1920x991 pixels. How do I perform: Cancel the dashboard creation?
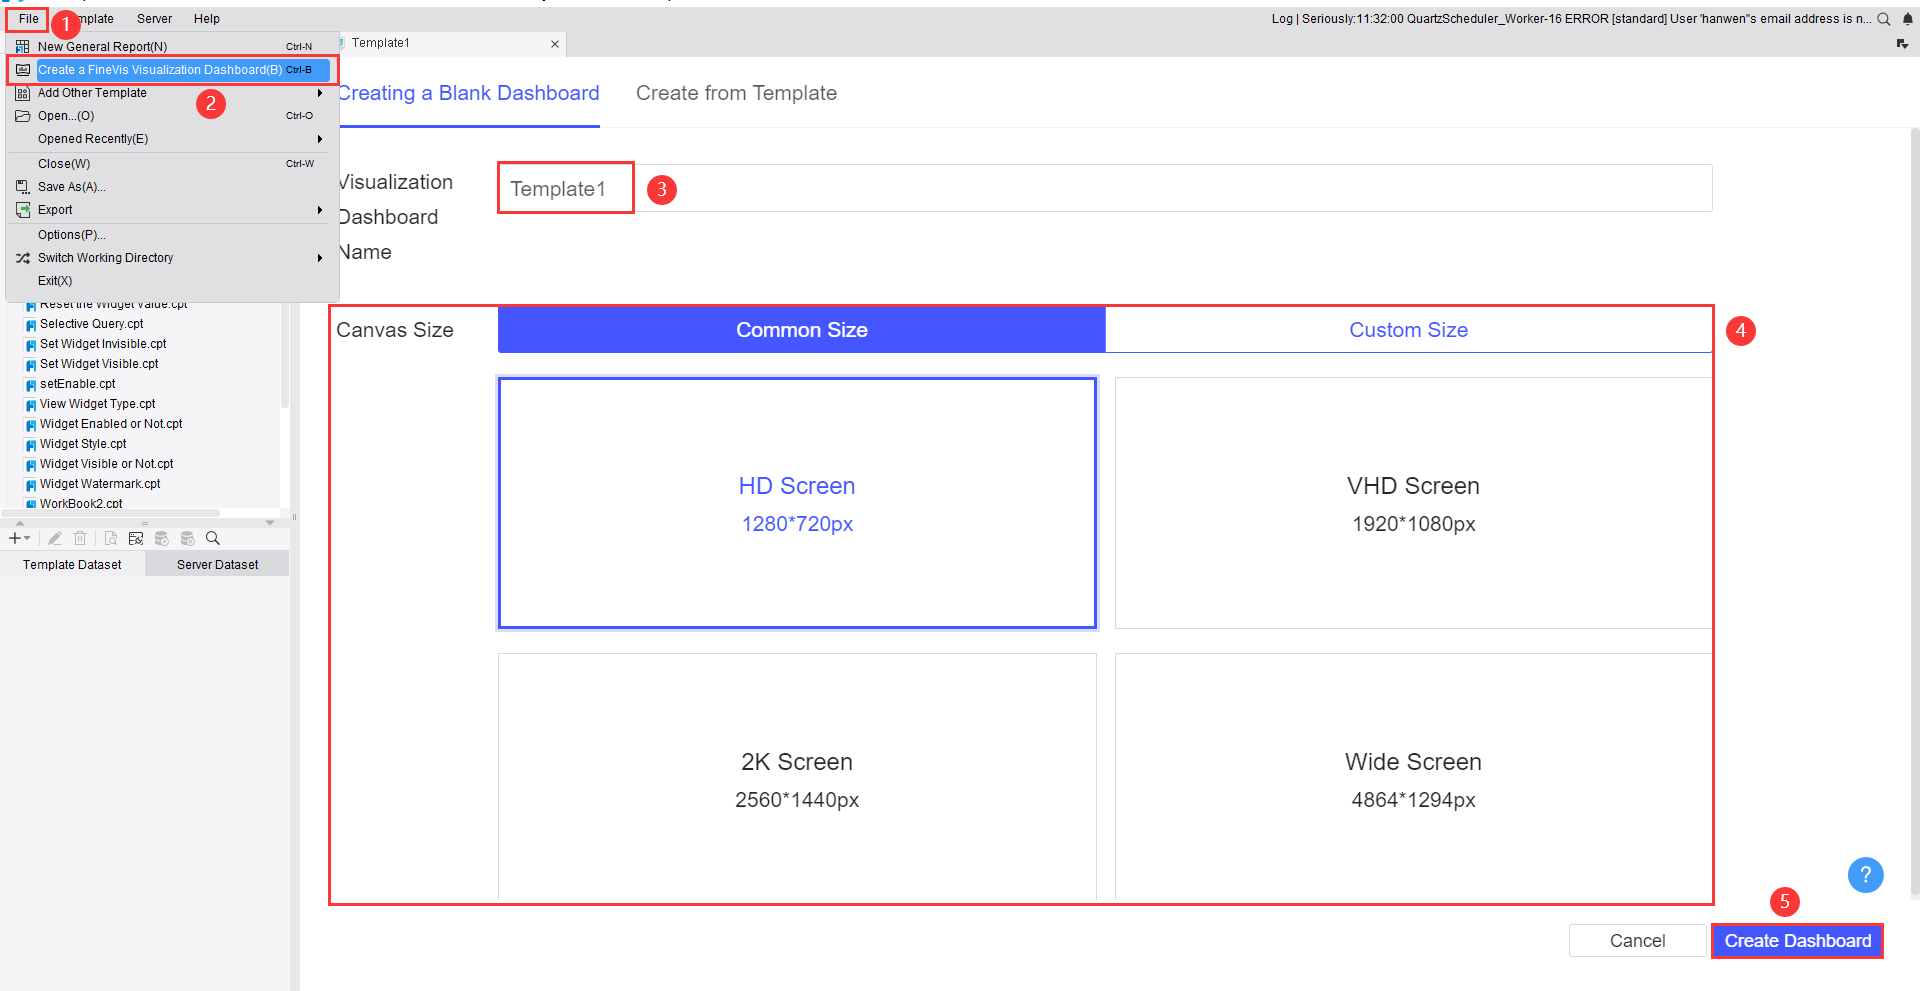(1637, 940)
